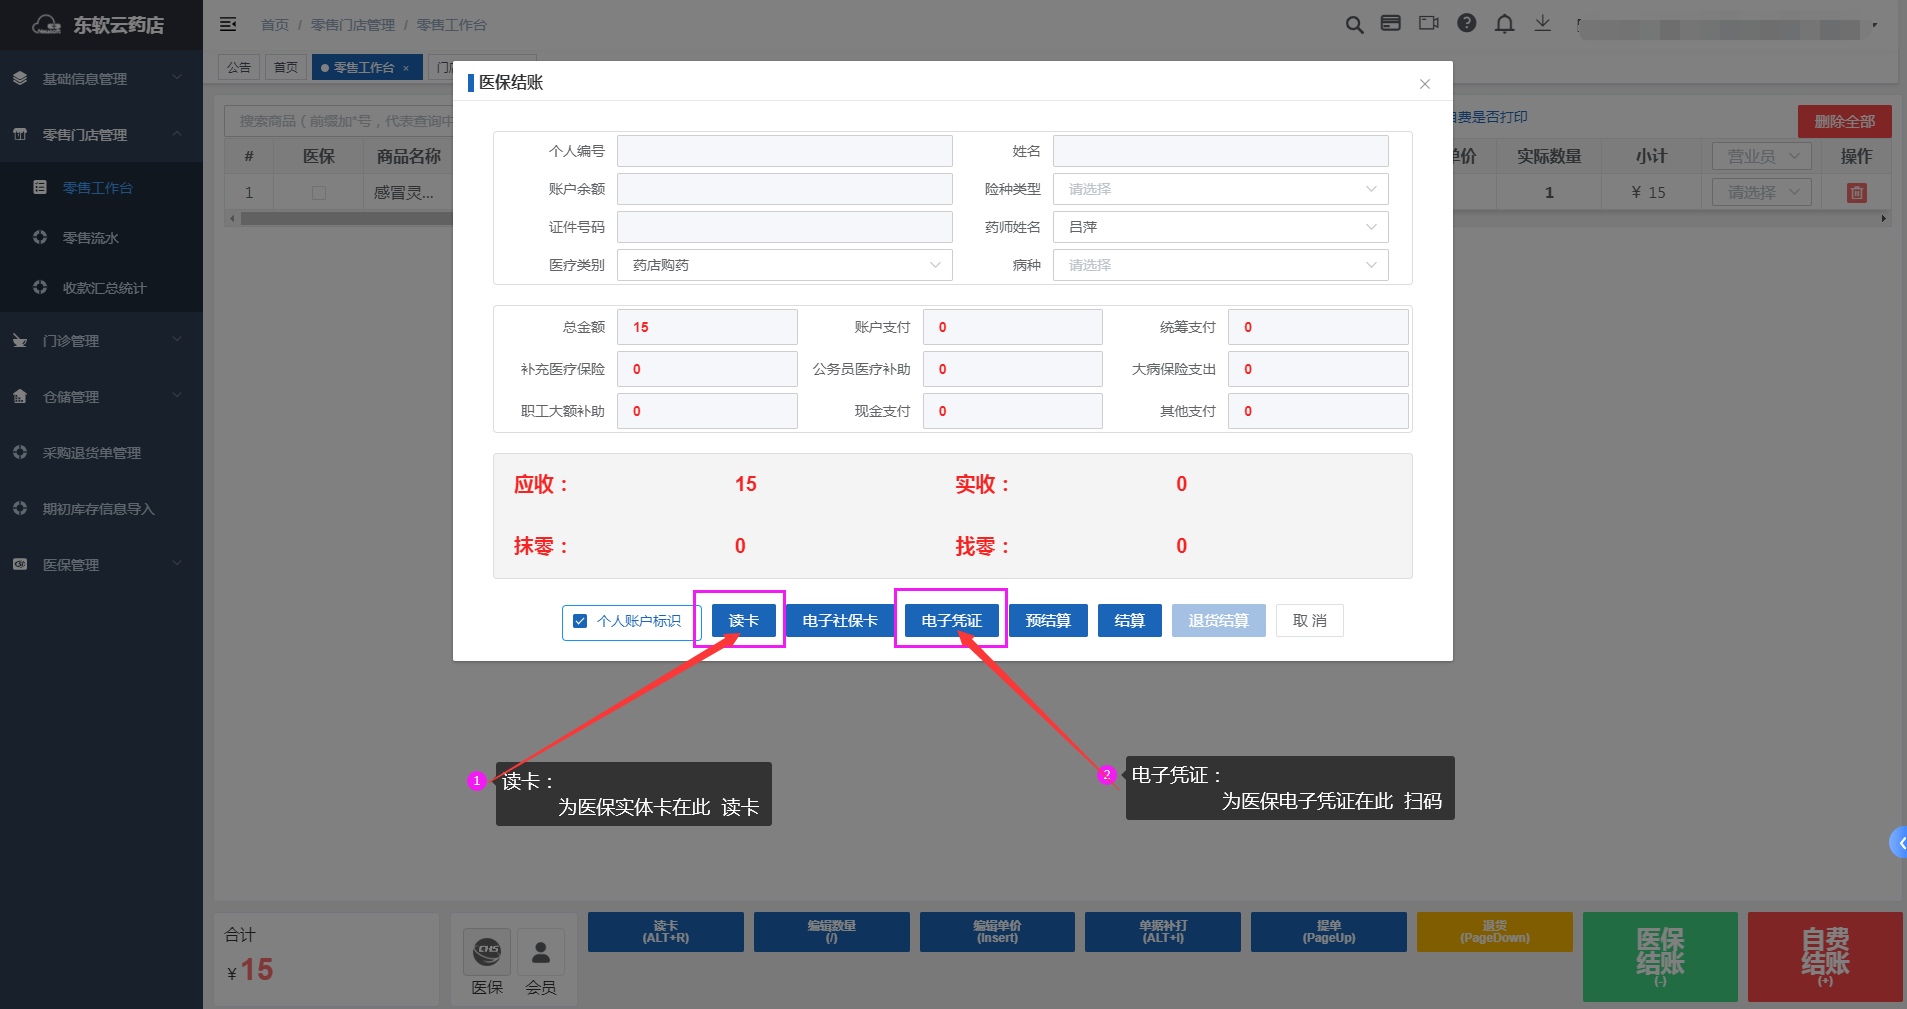Toggle the 个人账户标识 checkbox

click(x=580, y=621)
